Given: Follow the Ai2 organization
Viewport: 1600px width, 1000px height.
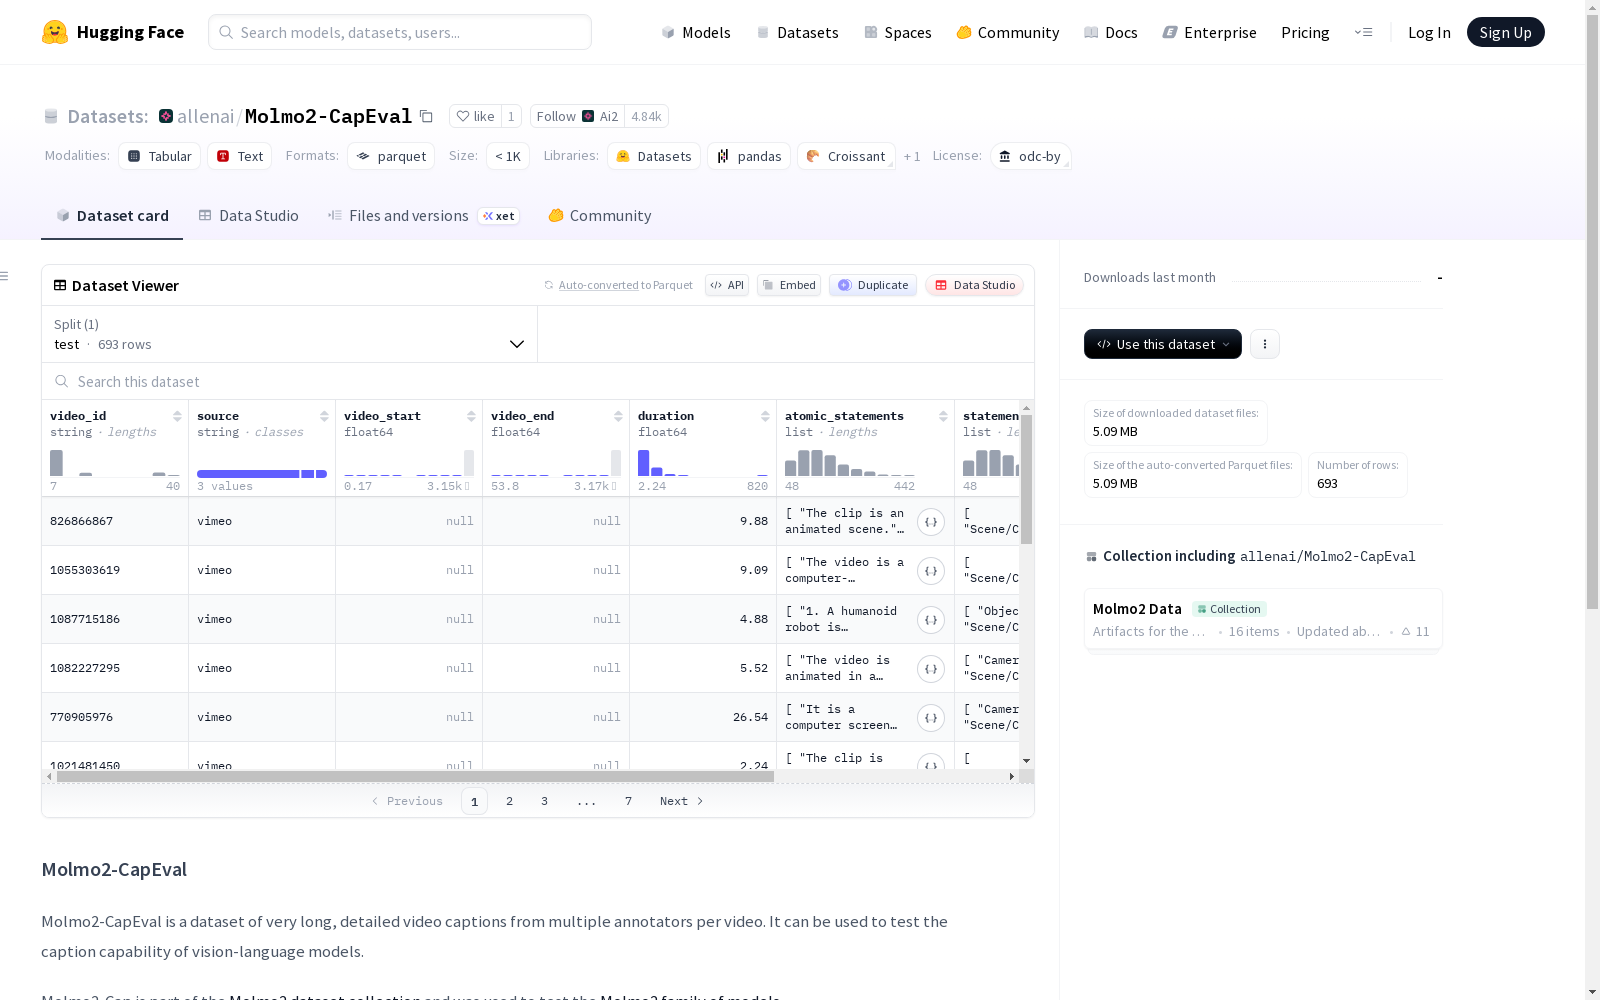Looking at the screenshot, I should click(x=577, y=116).
